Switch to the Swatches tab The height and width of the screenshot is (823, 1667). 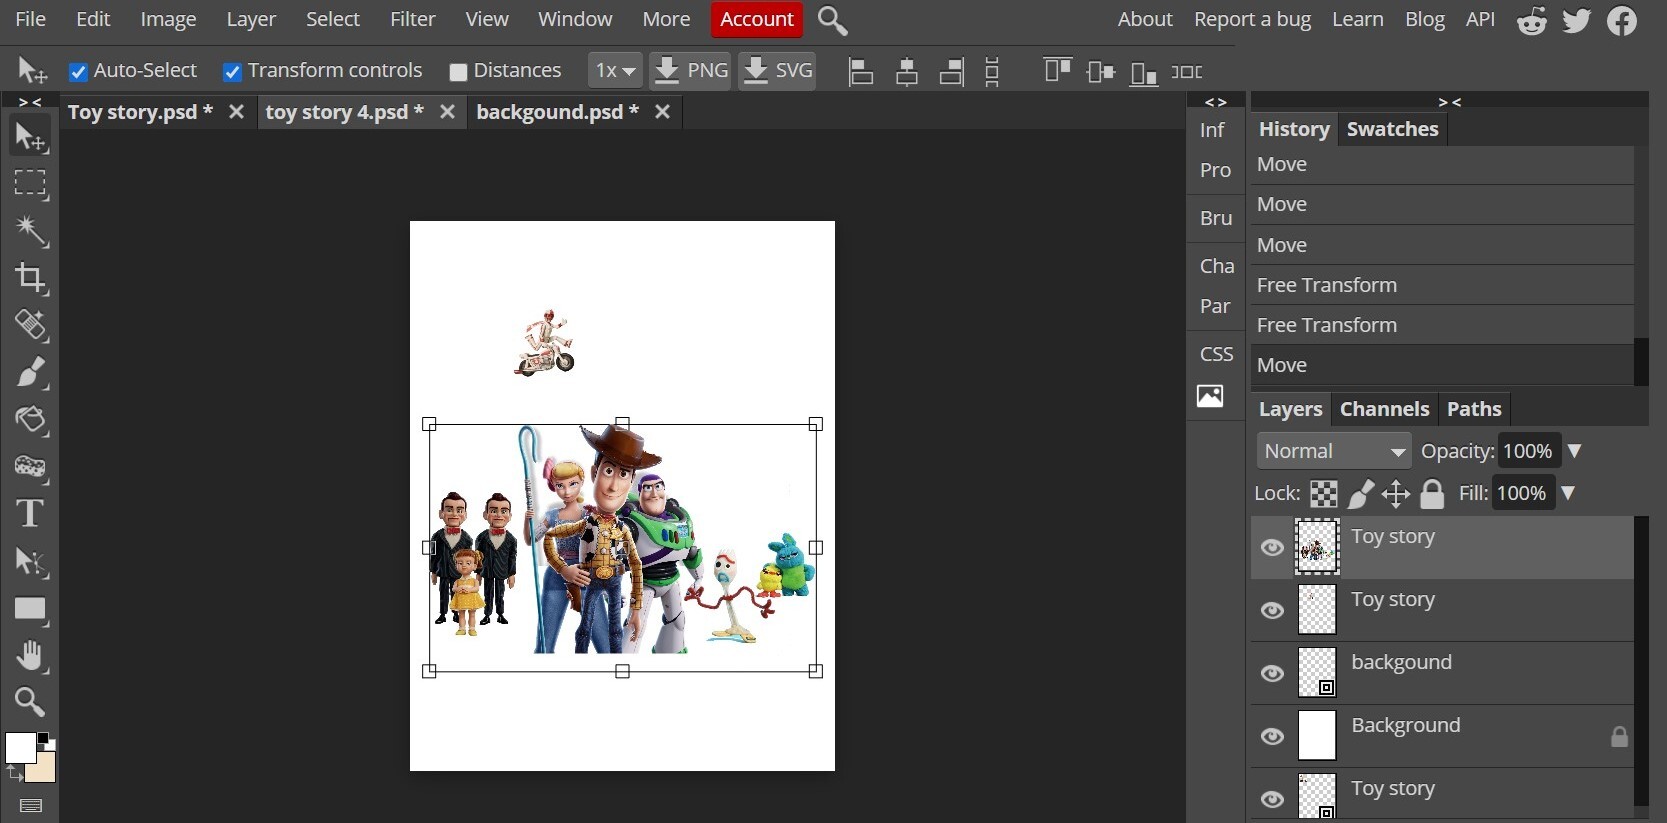click(x=1392, y=129)
